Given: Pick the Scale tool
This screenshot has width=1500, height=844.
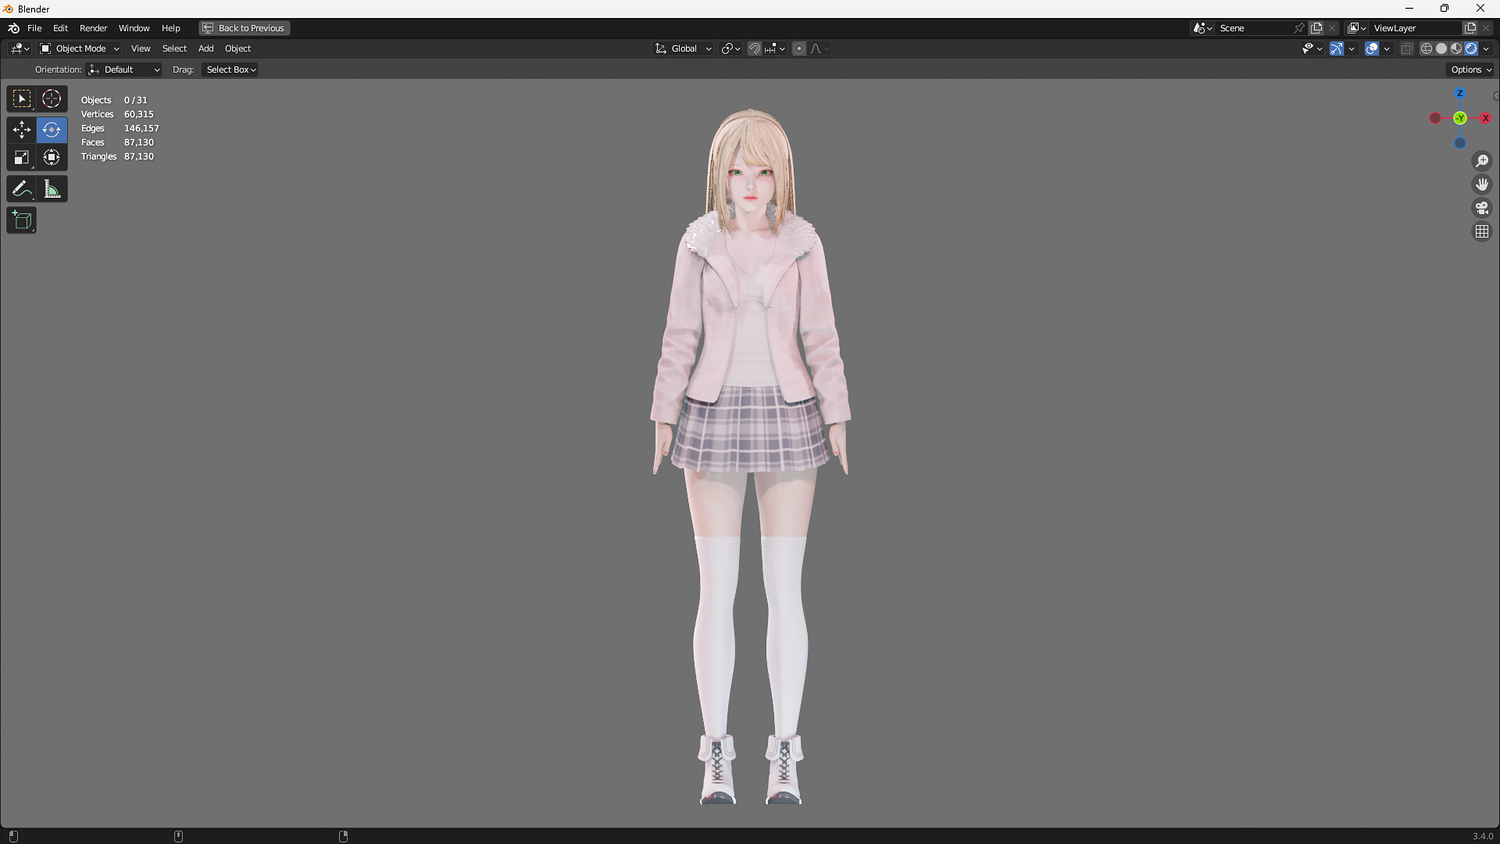Looking at the screenshot, I should tap(22, 157).
